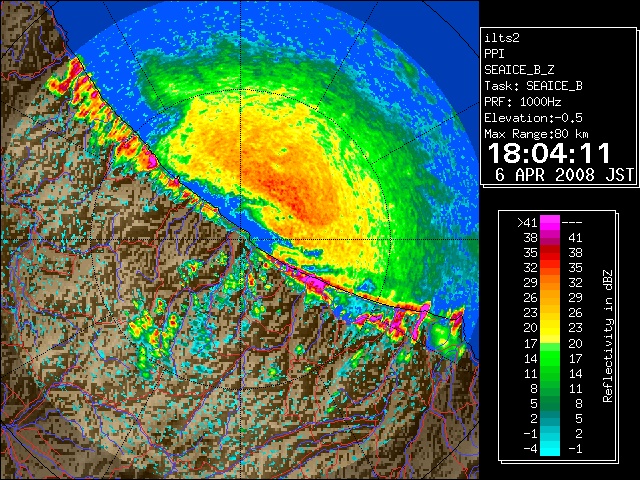This screenshot has width=640, height=480.
Task: Click the 'Reflectivity in dBZ' axis label
Action: (607, 336)
